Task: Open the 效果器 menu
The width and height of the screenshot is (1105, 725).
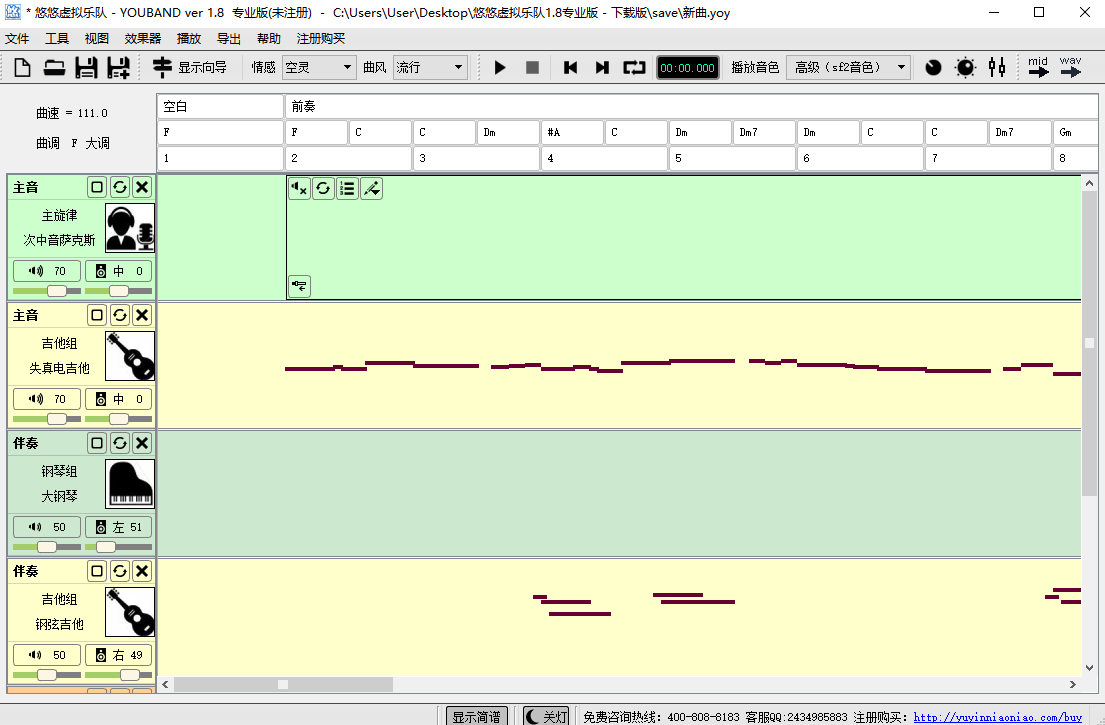Action: click(143, 39)
